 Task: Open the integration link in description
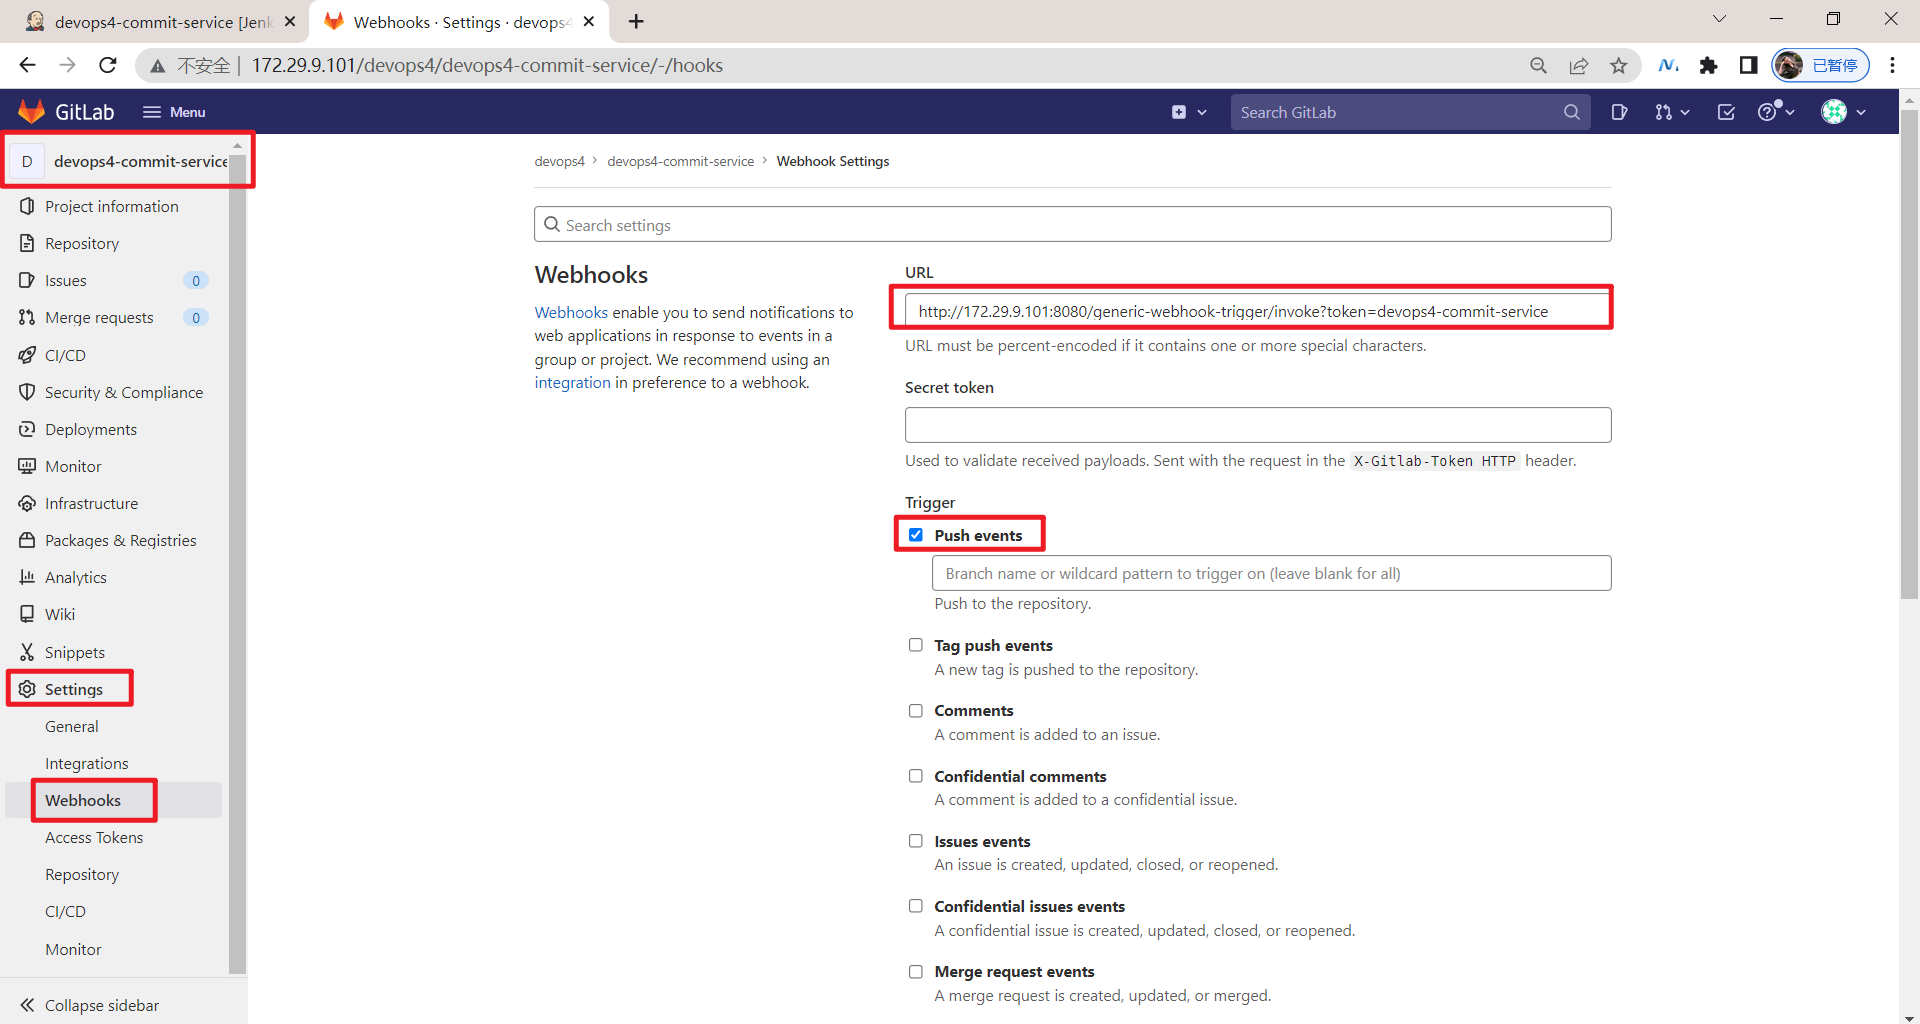pos(572,382)
